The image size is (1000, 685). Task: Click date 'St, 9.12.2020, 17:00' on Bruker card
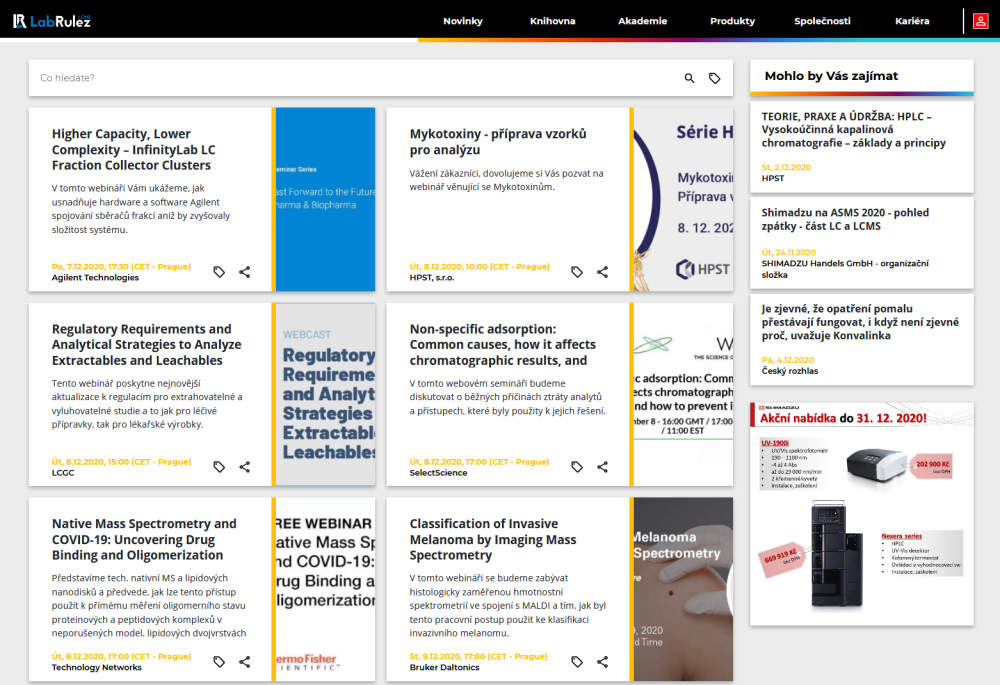pyautogui.click(x=478, y=656)
